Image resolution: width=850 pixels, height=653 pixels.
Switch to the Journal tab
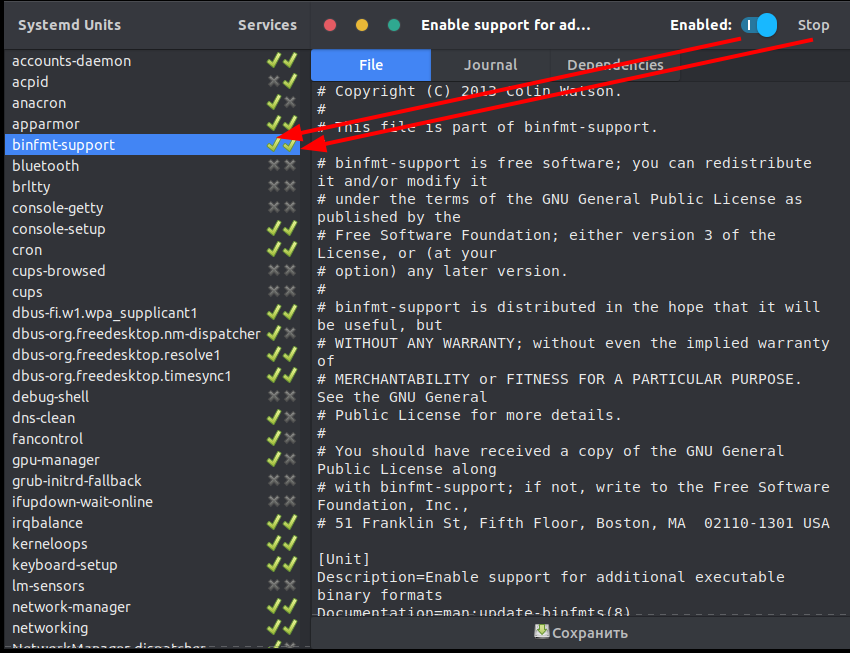(490, 64)
